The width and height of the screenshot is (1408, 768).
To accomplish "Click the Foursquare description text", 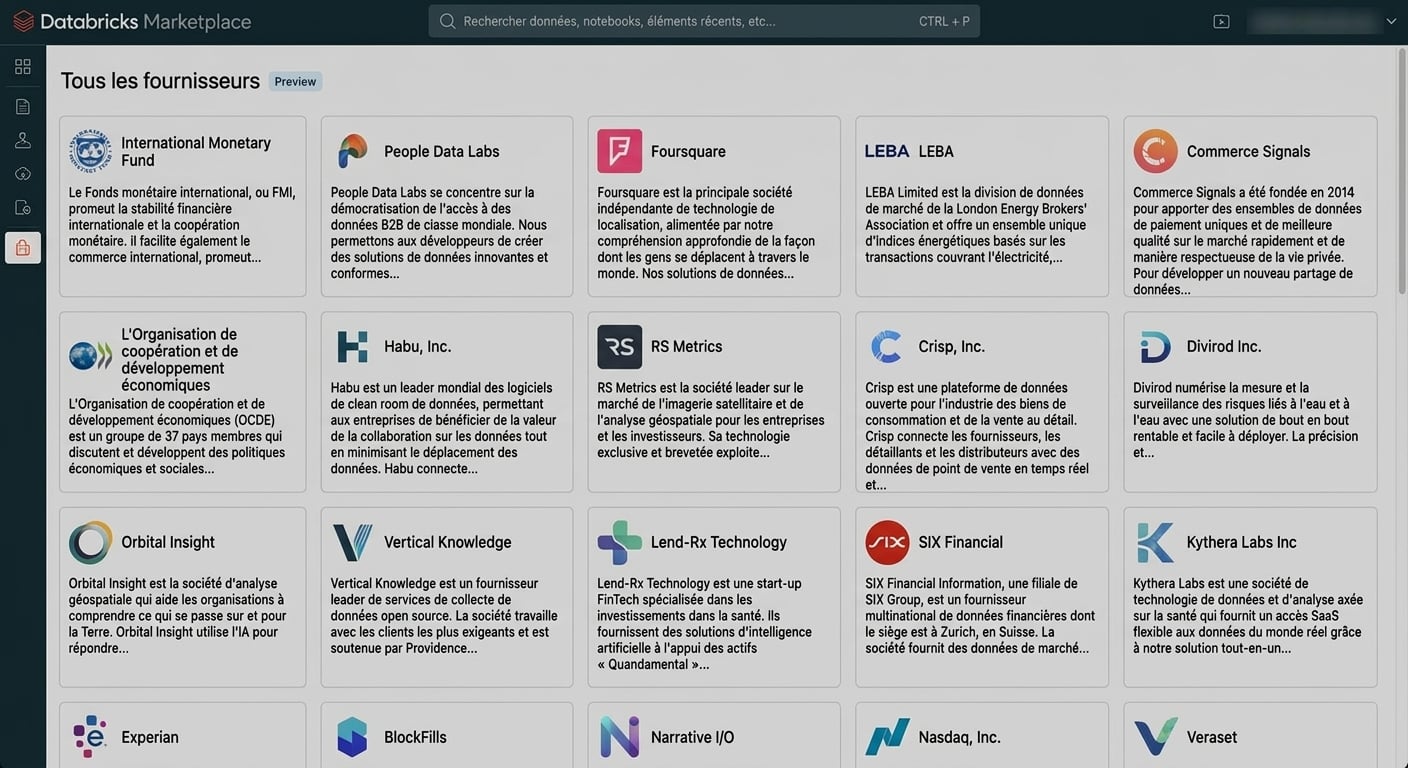I will pos(706,233).
